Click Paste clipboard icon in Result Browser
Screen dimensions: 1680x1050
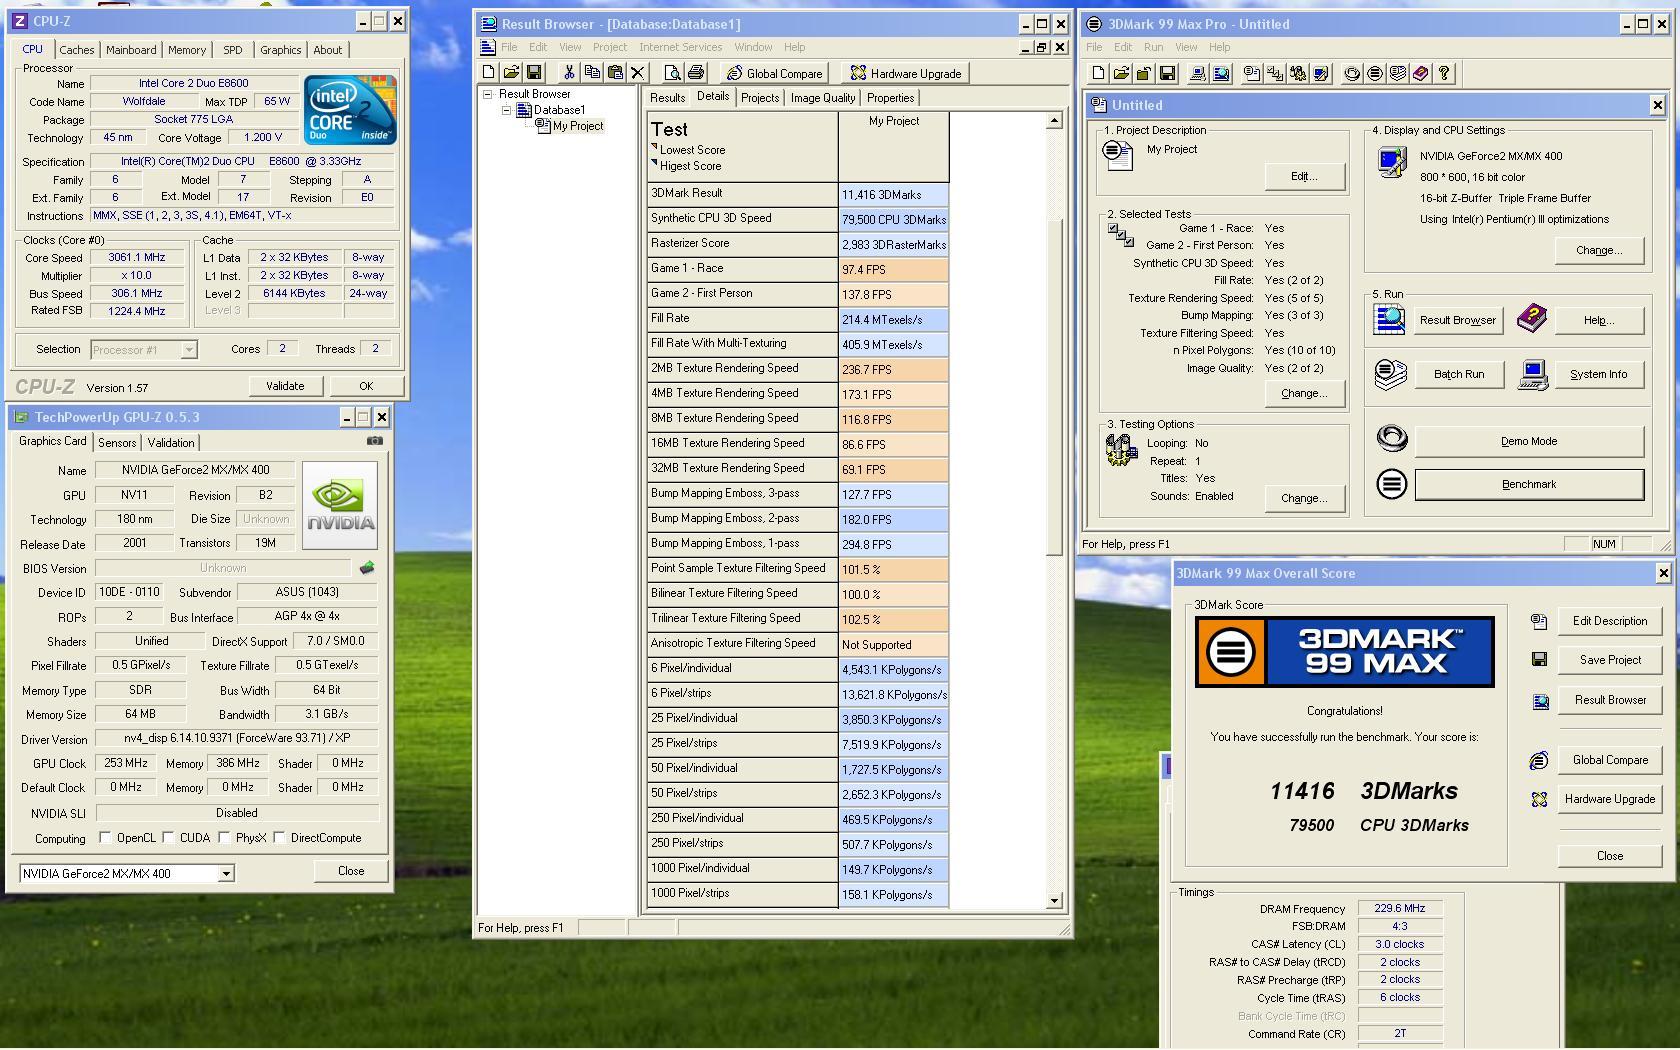(x=615, y=73)
